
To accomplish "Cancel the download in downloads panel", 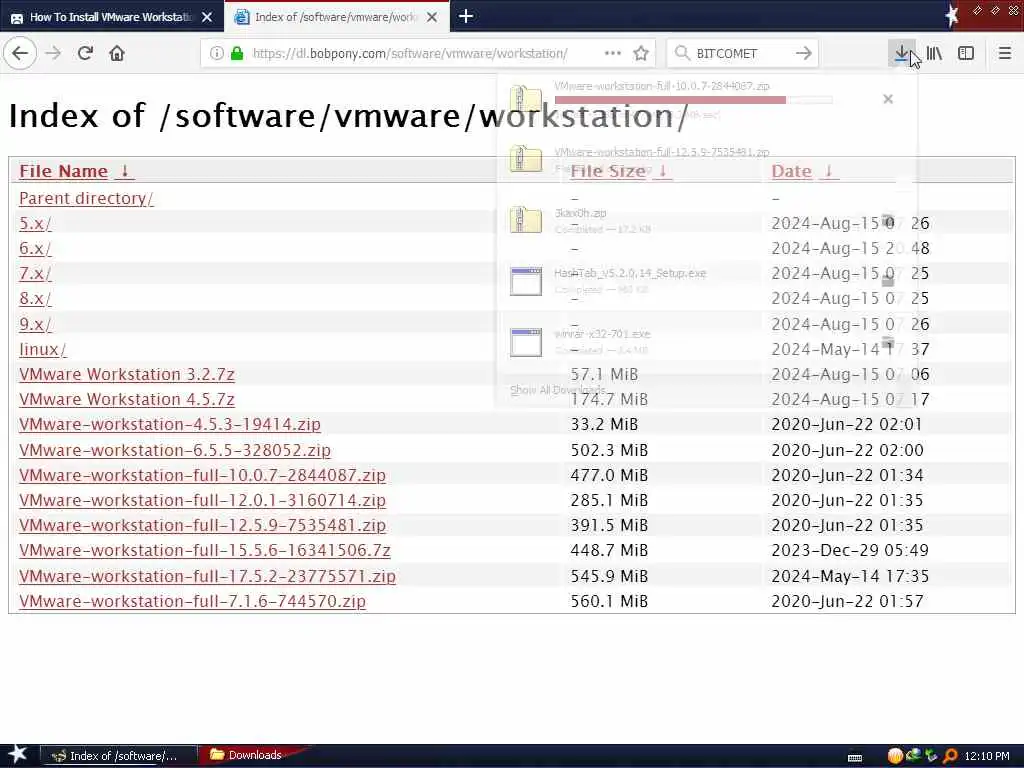I will pyautogui.click(x=888, y=99).
